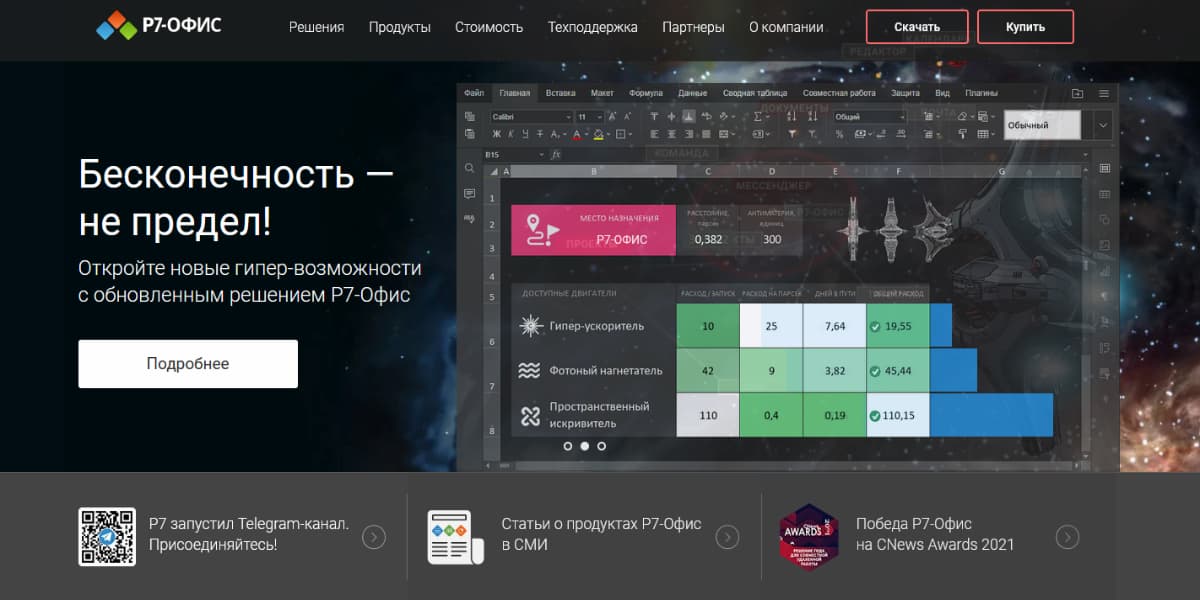Click the Подробнее button
The width and height of the screenshot is (1200, 600).
pyautogui.click(x=188, y=364)
